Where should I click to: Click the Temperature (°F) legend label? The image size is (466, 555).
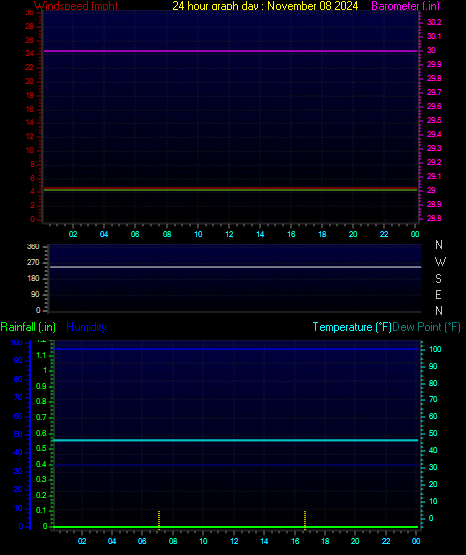352,327
